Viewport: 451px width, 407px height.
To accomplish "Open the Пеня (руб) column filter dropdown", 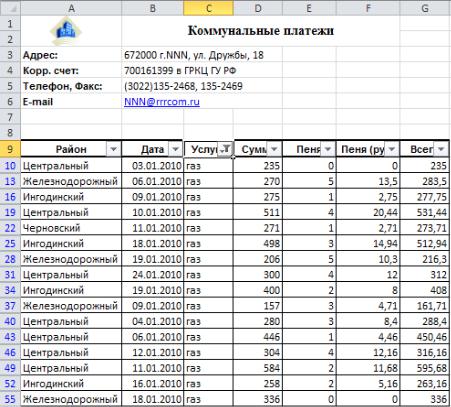I will (392, 149).
